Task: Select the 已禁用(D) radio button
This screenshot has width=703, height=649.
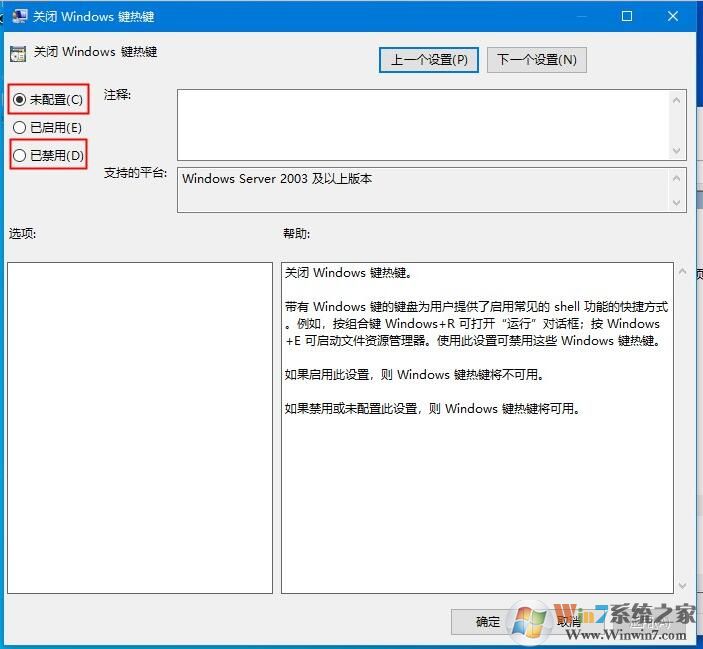Action: [x=48, y=156]
